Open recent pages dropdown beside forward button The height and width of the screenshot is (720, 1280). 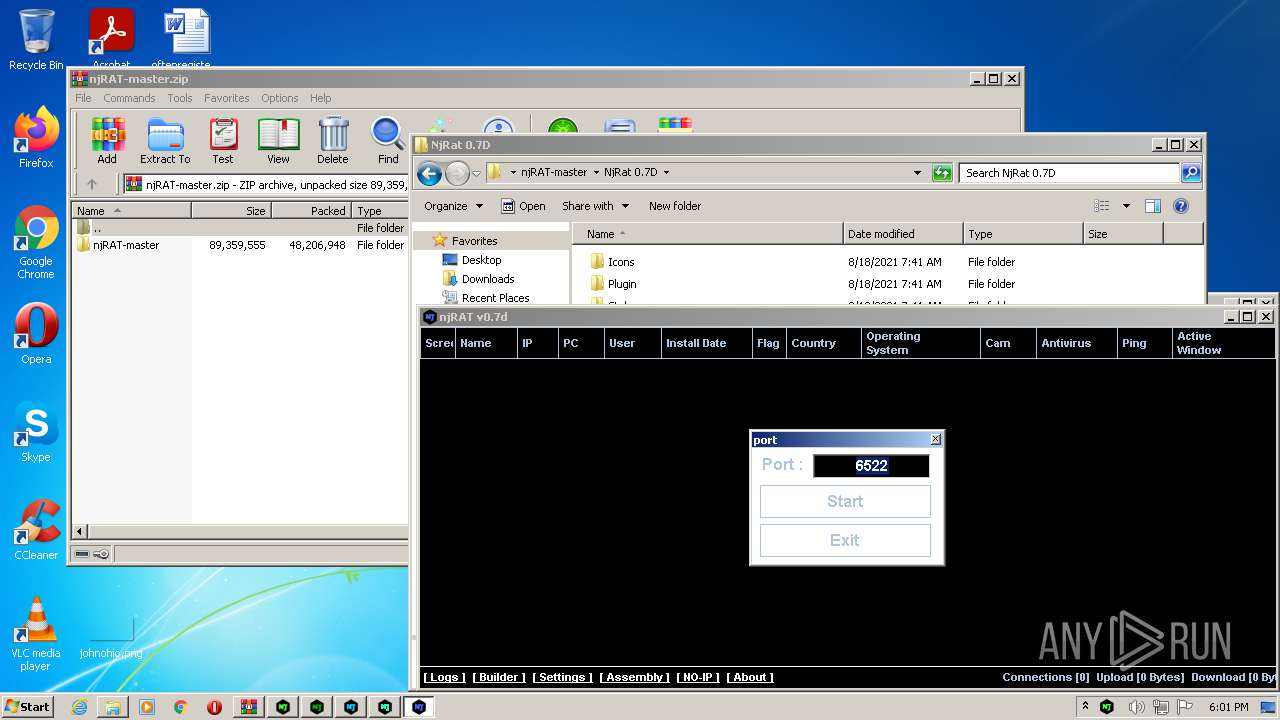[477, 173]
